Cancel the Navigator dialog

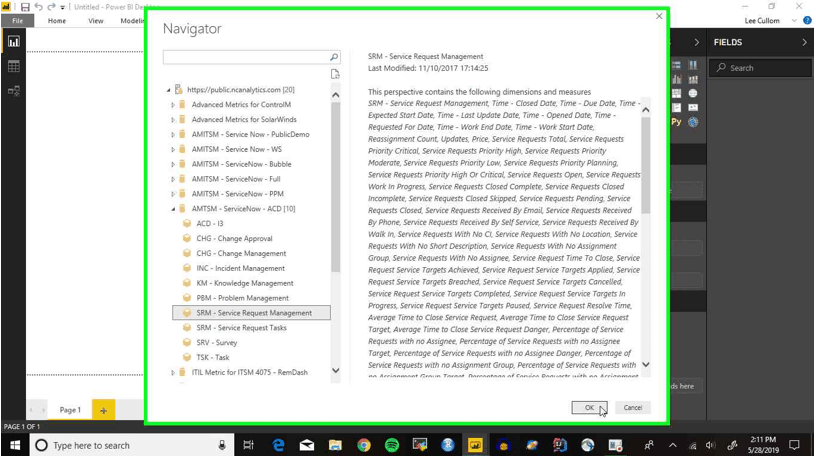click(633, 408)
